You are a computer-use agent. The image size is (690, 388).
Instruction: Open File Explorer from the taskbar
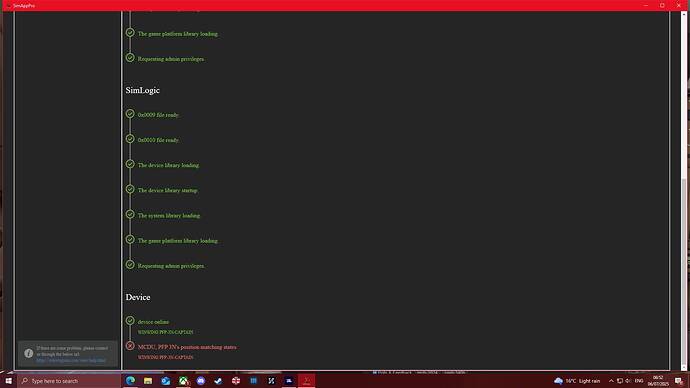pyautogui.click(x=148, y=381)
